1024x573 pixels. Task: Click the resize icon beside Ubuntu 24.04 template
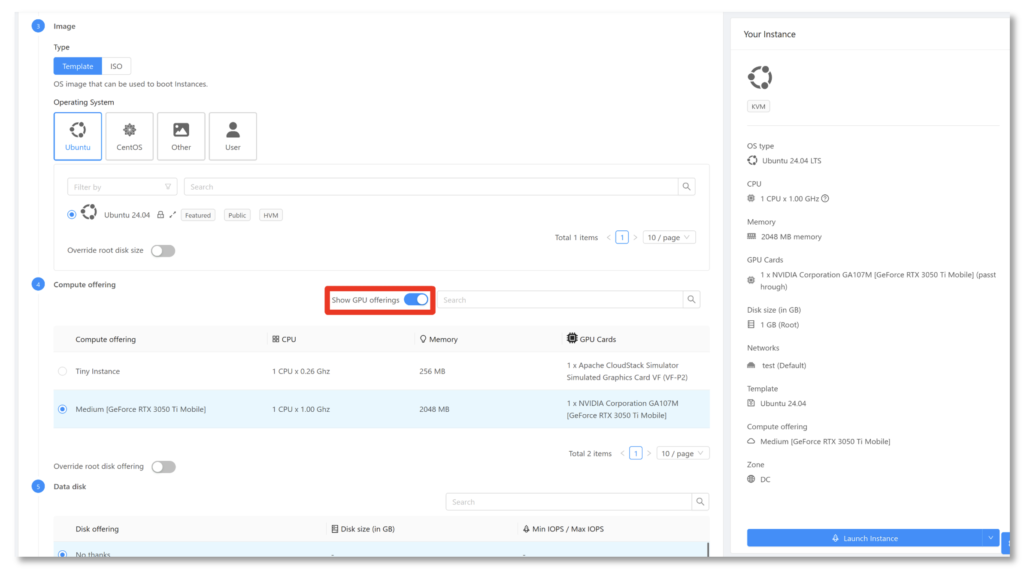[172, 215]
